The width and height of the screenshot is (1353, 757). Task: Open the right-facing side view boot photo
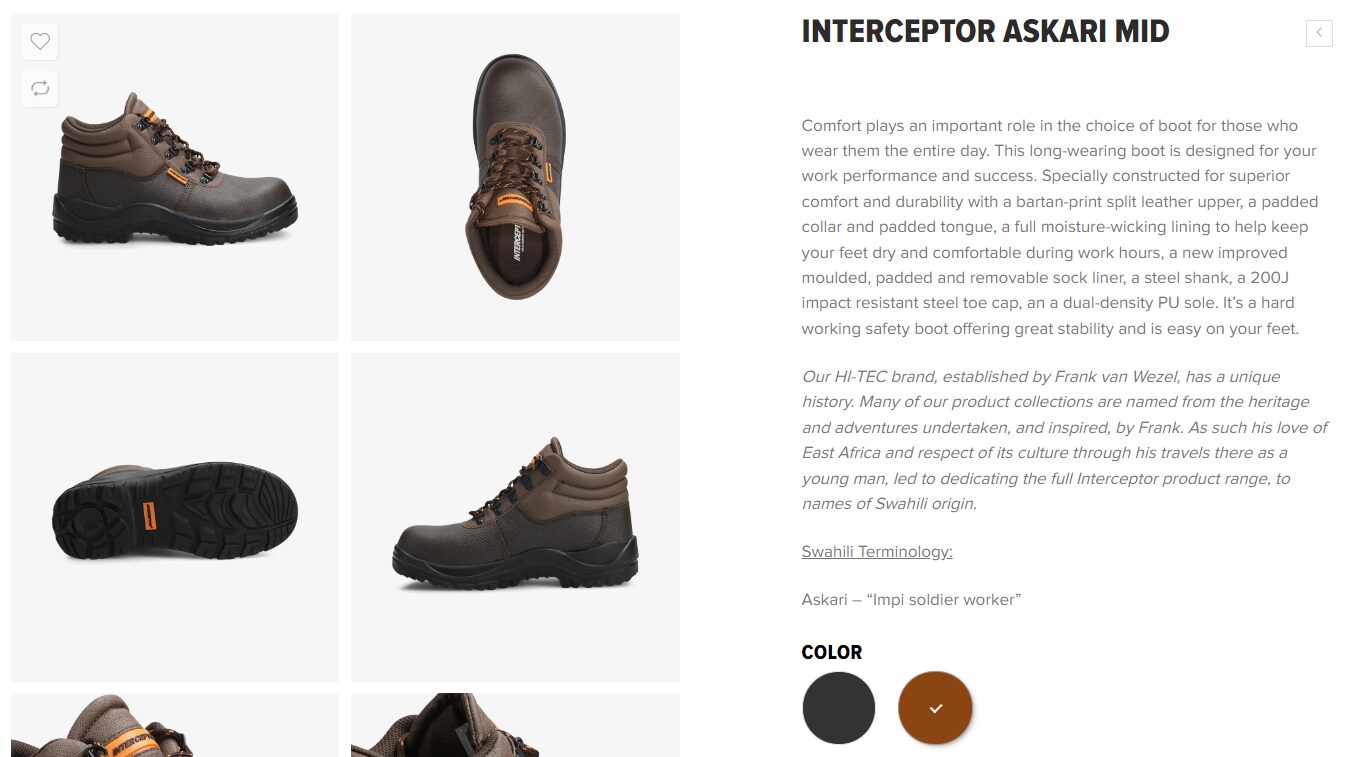click(515, 516)
